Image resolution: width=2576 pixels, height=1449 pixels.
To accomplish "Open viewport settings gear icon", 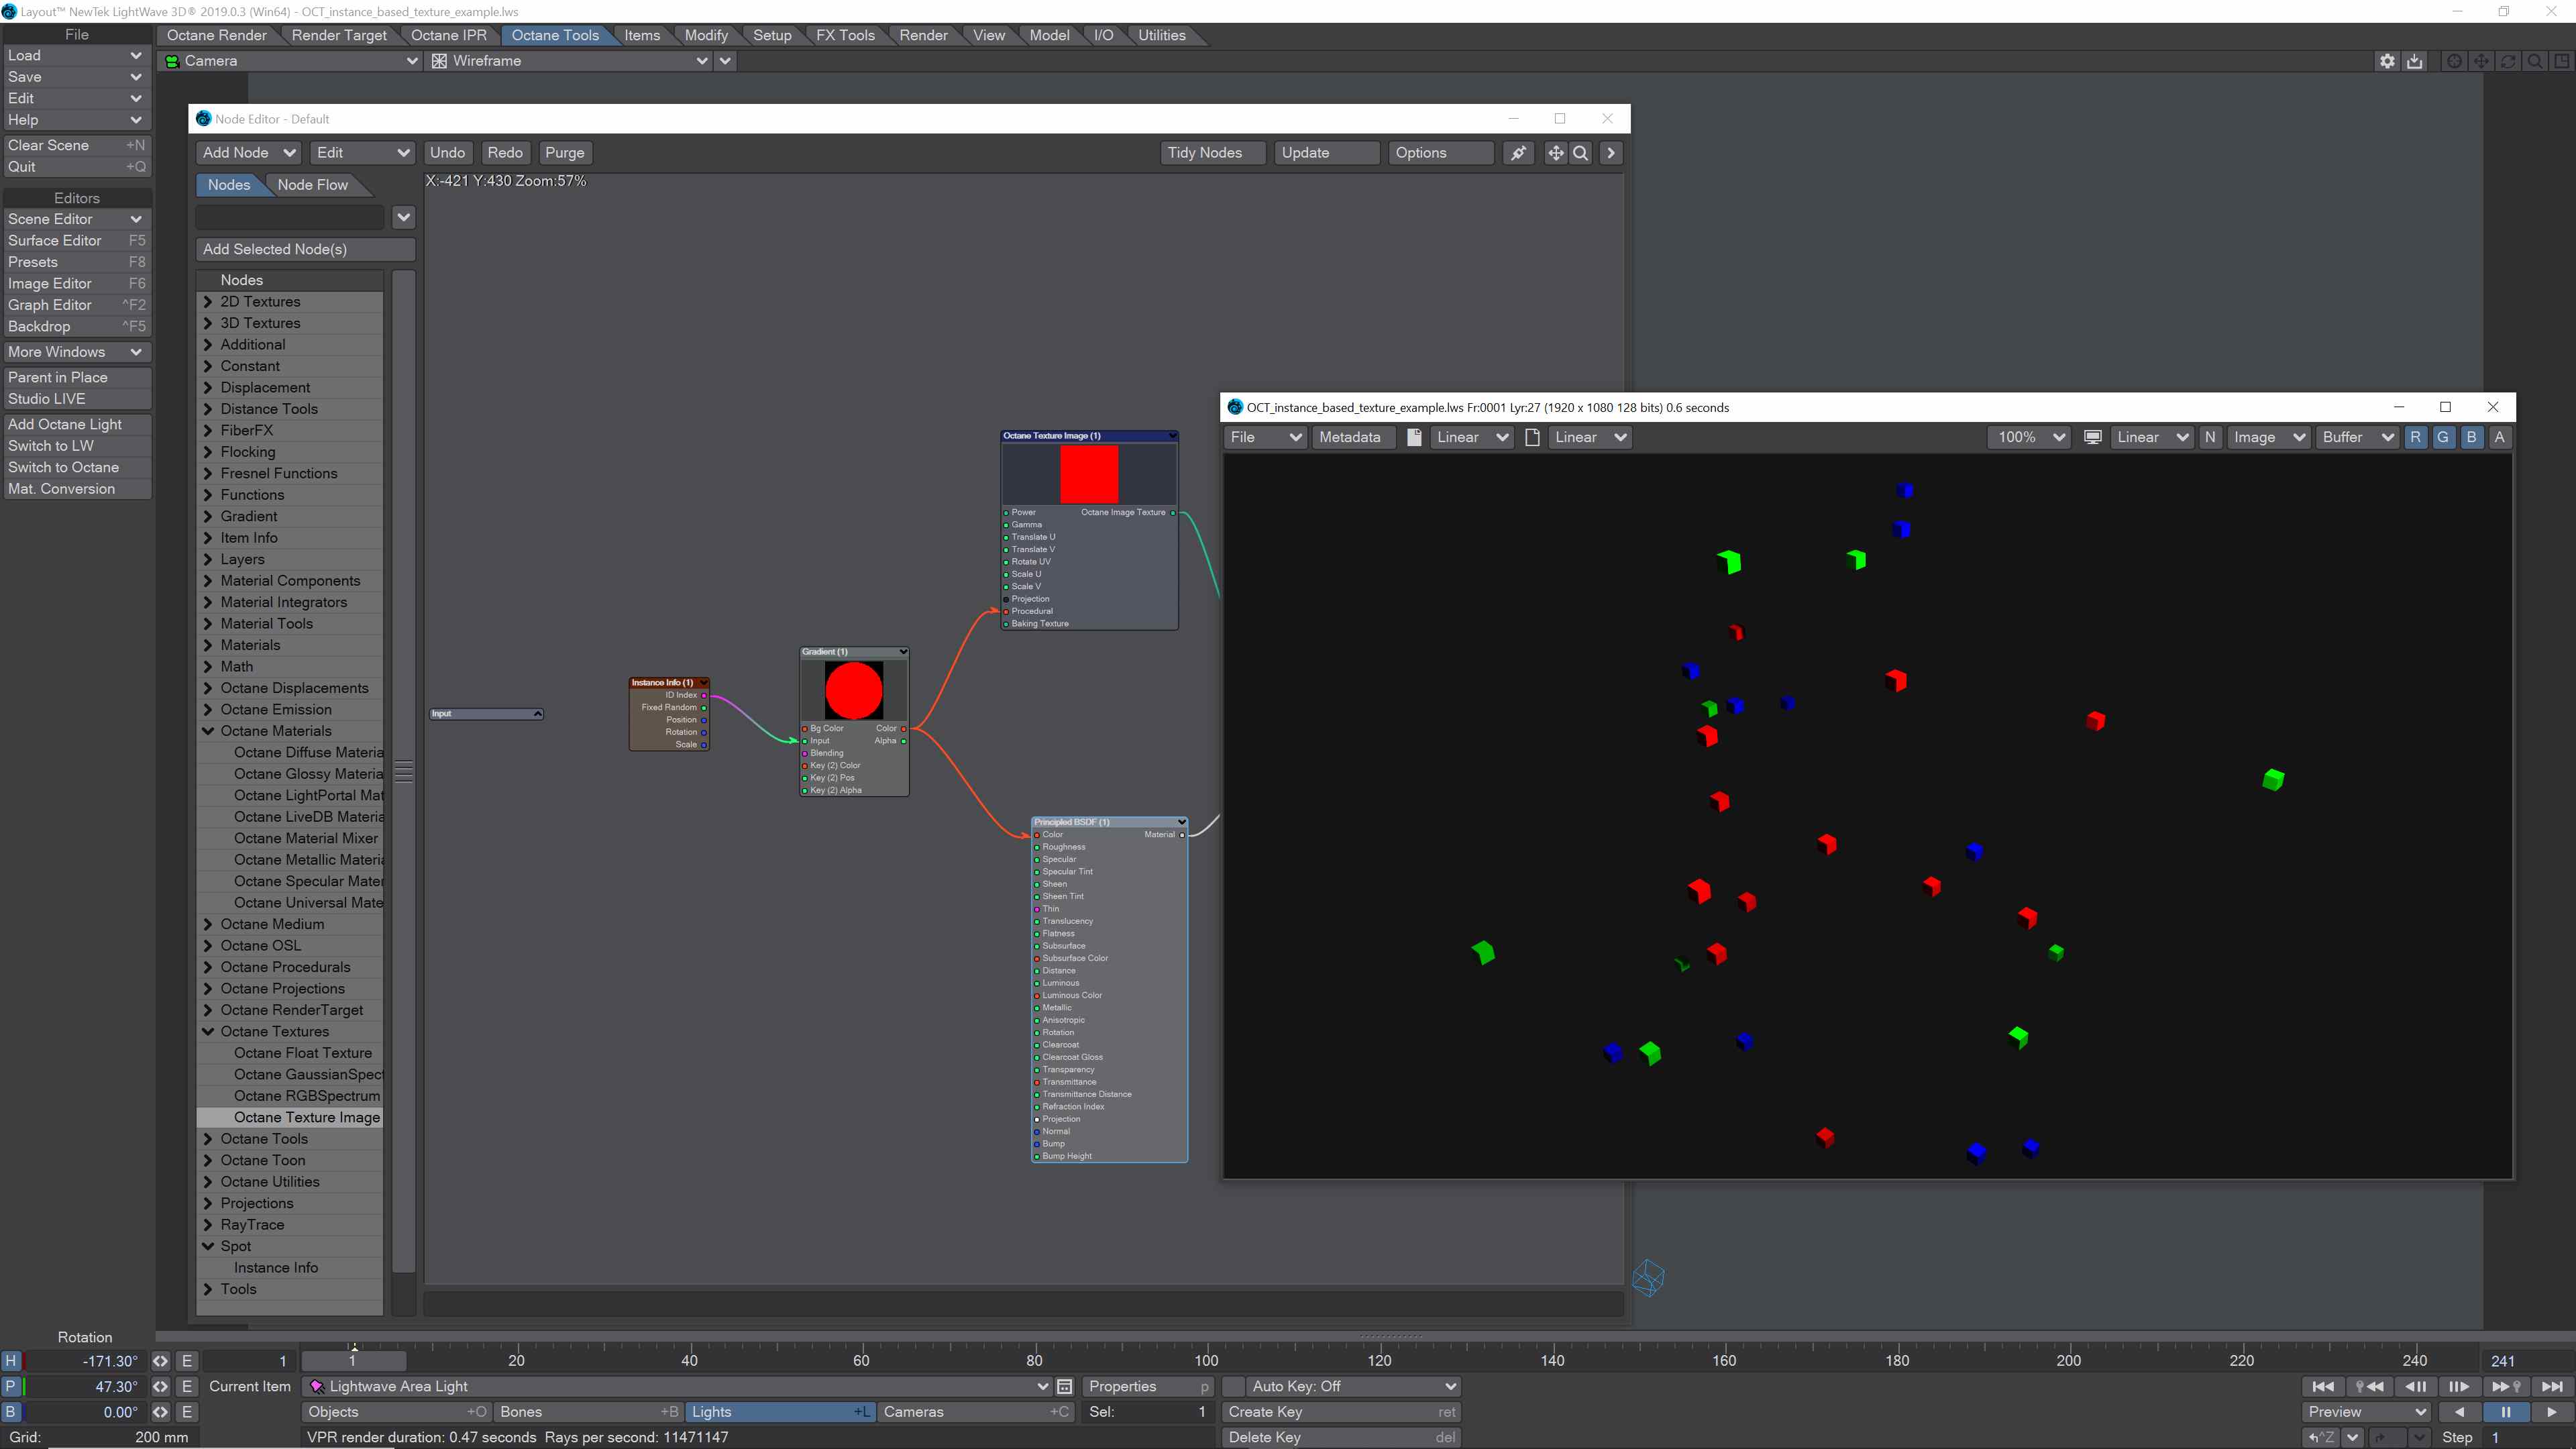I will (2387, 61).
